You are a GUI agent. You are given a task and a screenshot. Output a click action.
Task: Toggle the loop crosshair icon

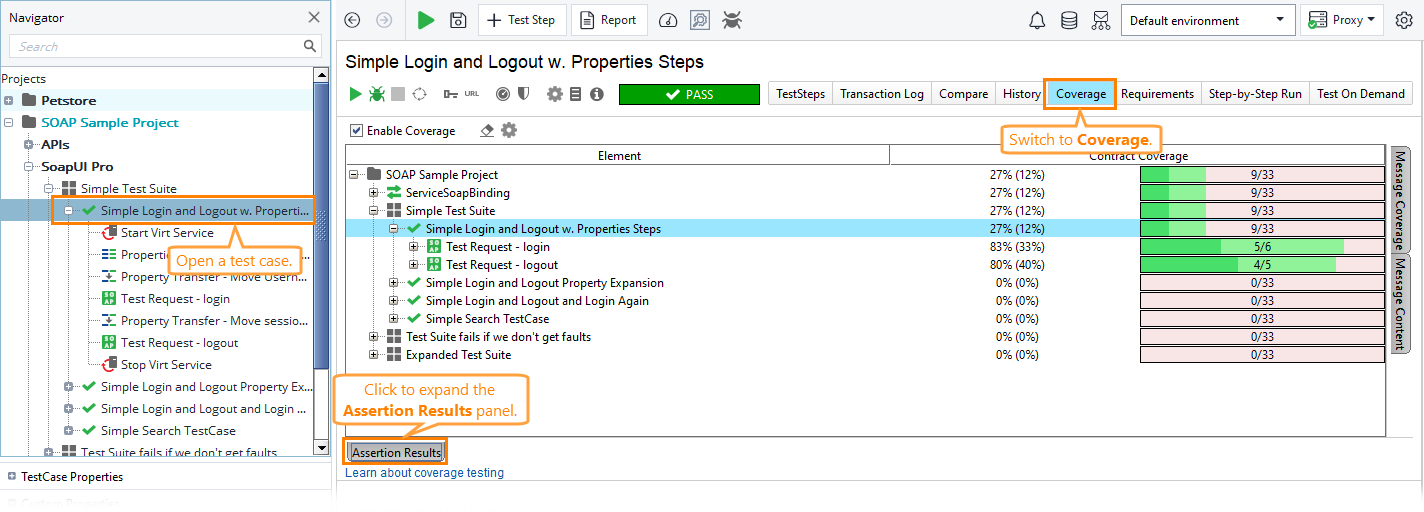[419, 94]
